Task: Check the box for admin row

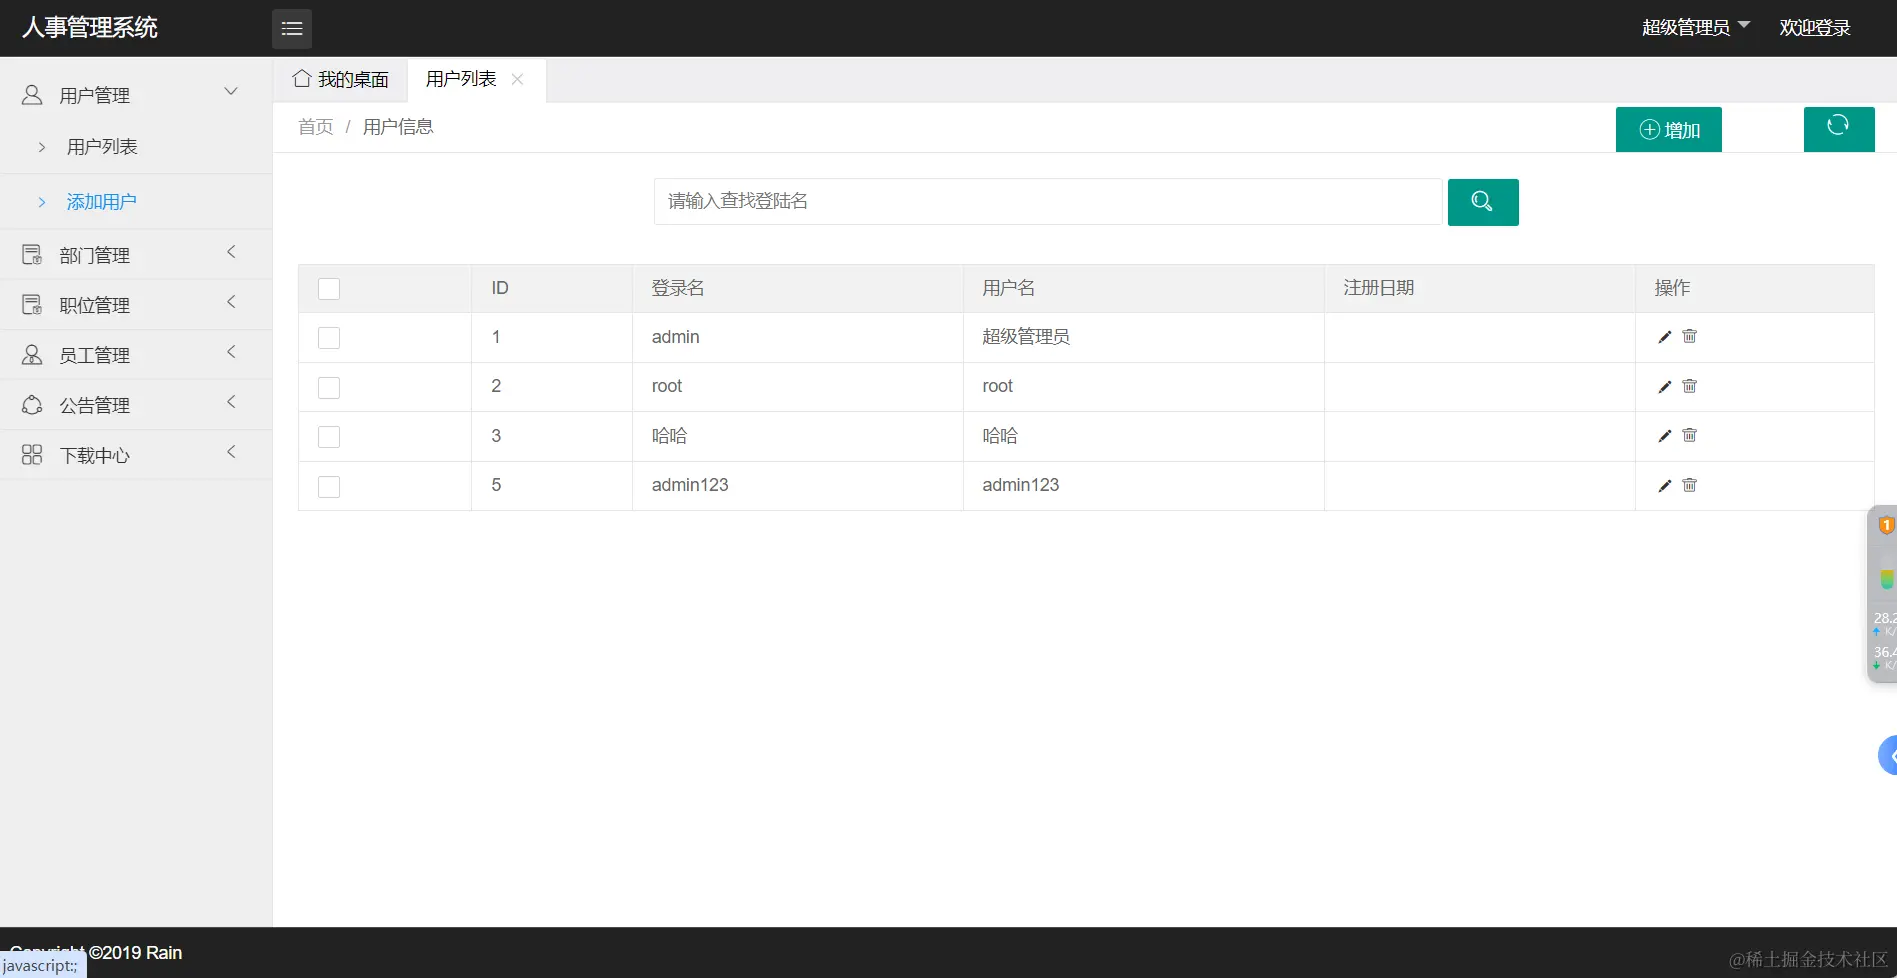Action: (329, 338)
